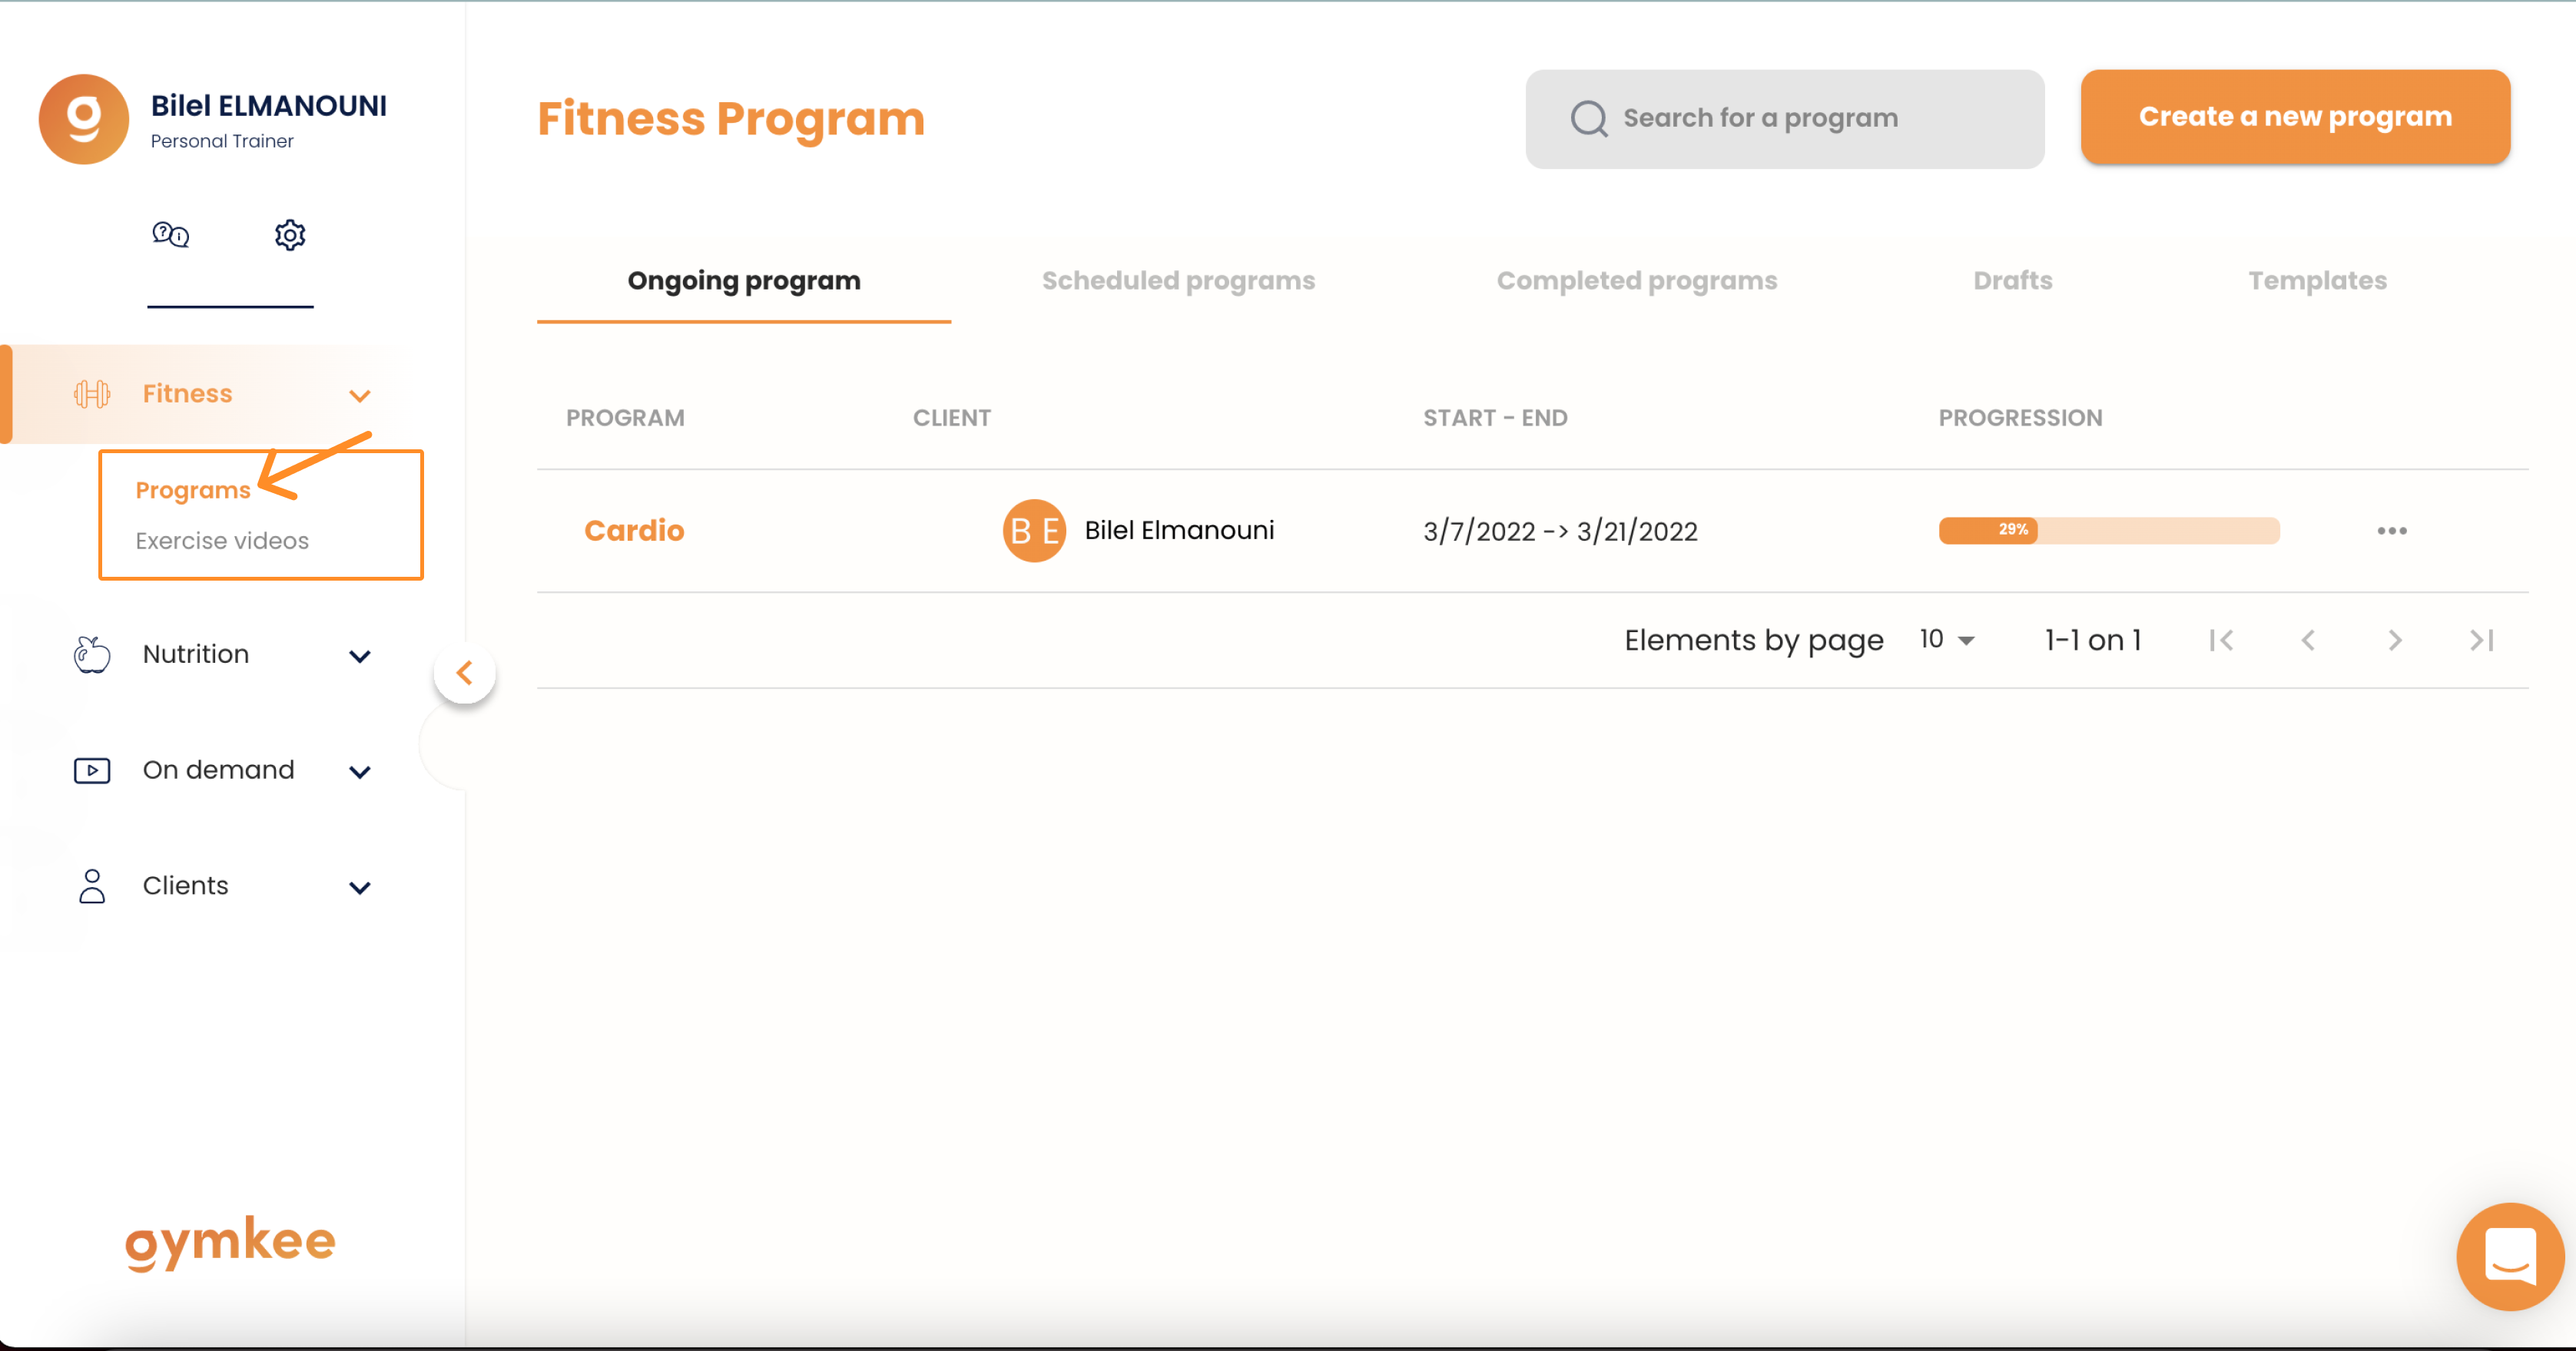2576x1351 pixels.
Task: Click the client name Bilel Elmanouni
Action: [x=1179, y=531]
